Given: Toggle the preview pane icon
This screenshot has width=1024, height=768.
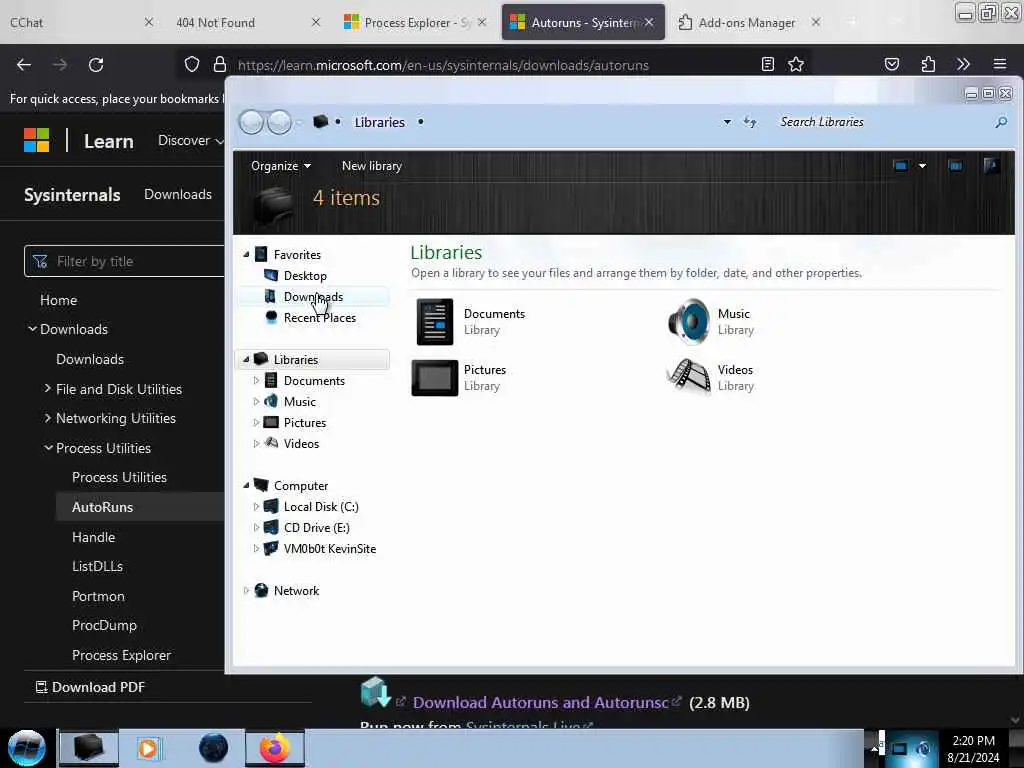Looking at the screenshot, I should tap(955, 166).
